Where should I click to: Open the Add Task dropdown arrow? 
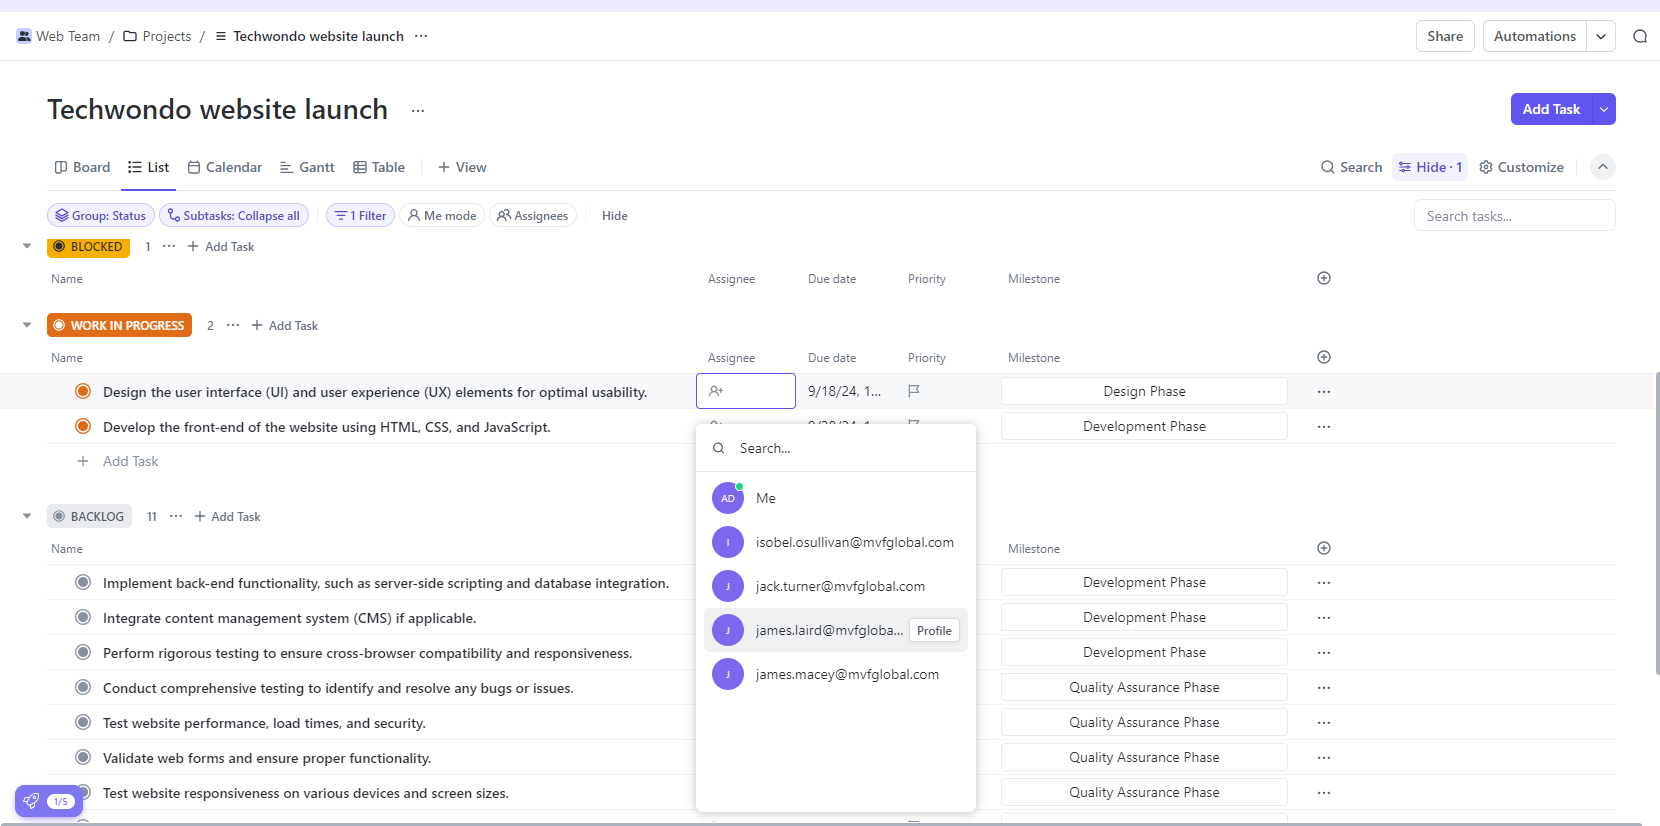pyautogui.click(x=1604, y=109)
